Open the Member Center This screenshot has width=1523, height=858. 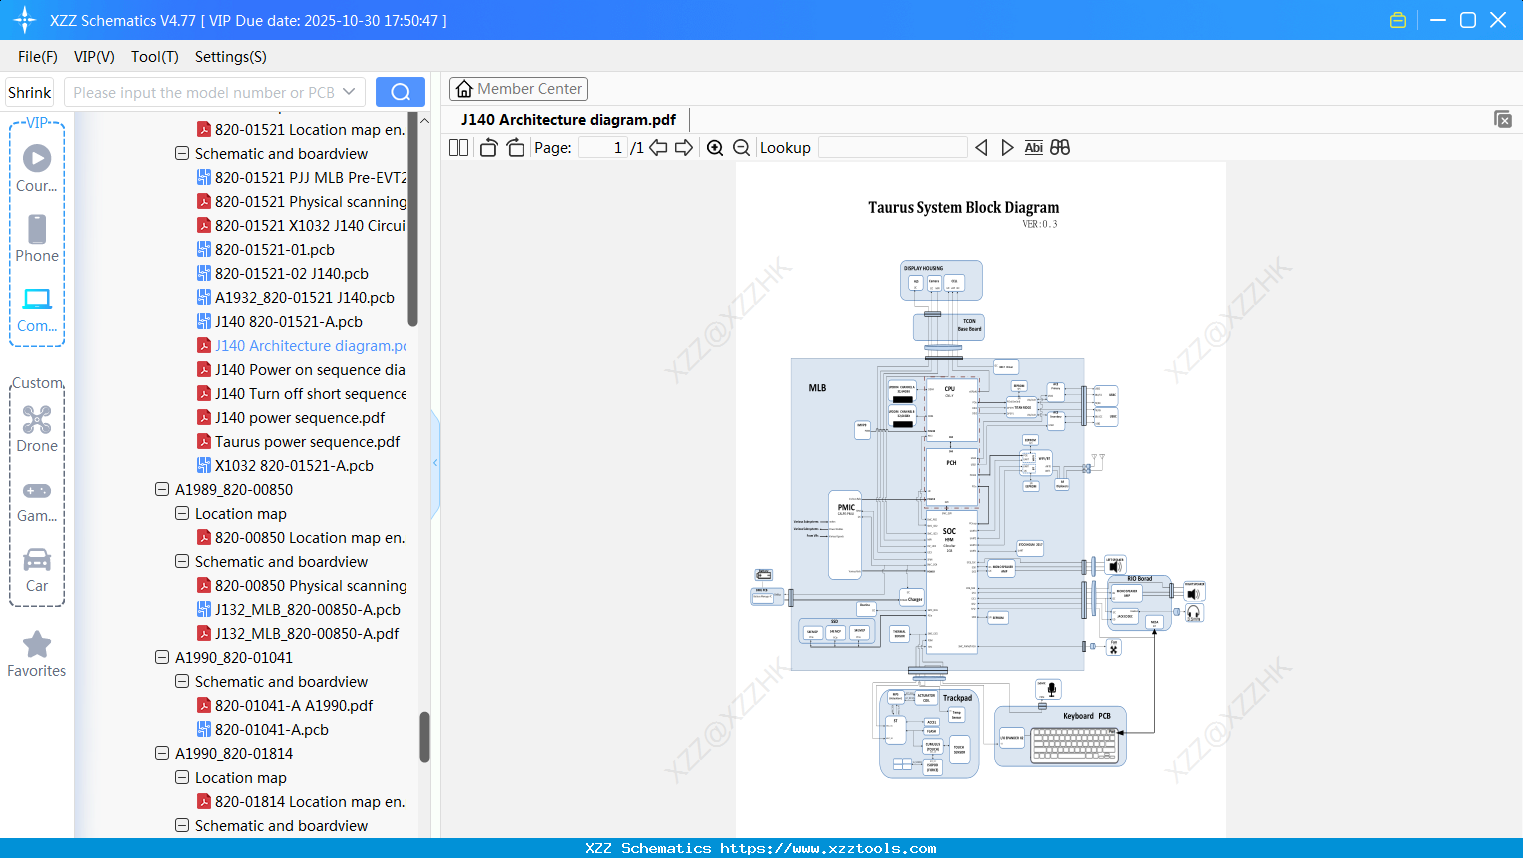(518, 89)
